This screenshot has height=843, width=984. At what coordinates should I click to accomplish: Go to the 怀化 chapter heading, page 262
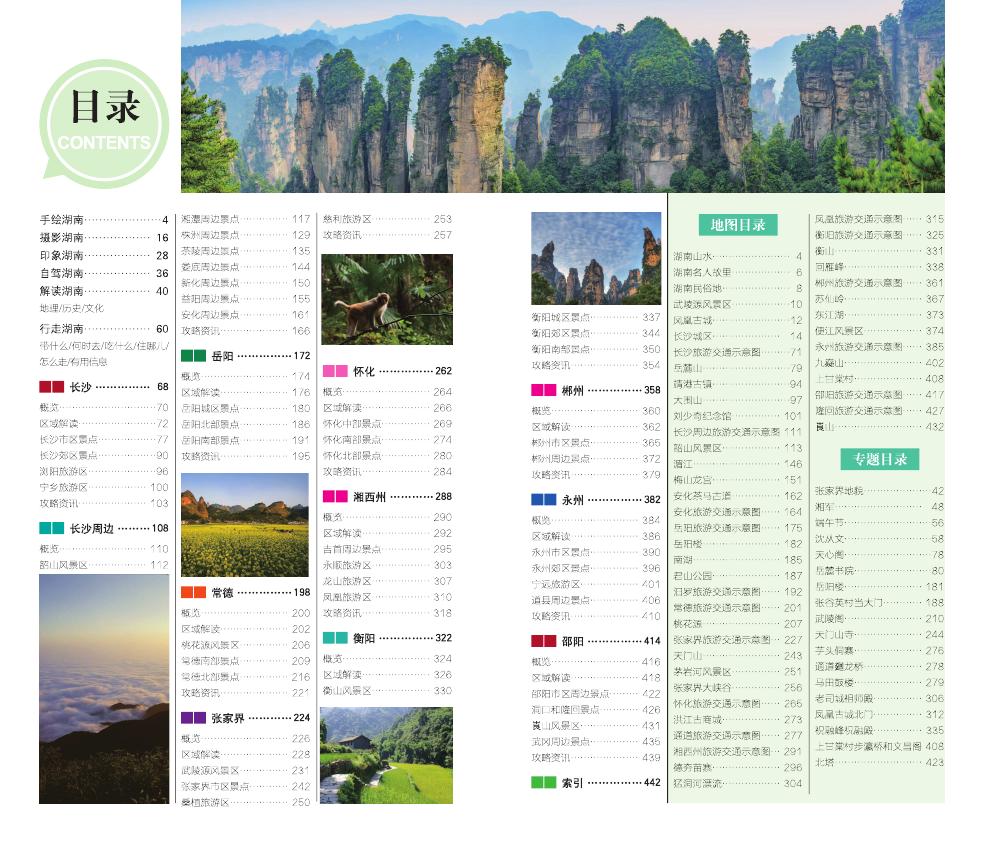386,371
